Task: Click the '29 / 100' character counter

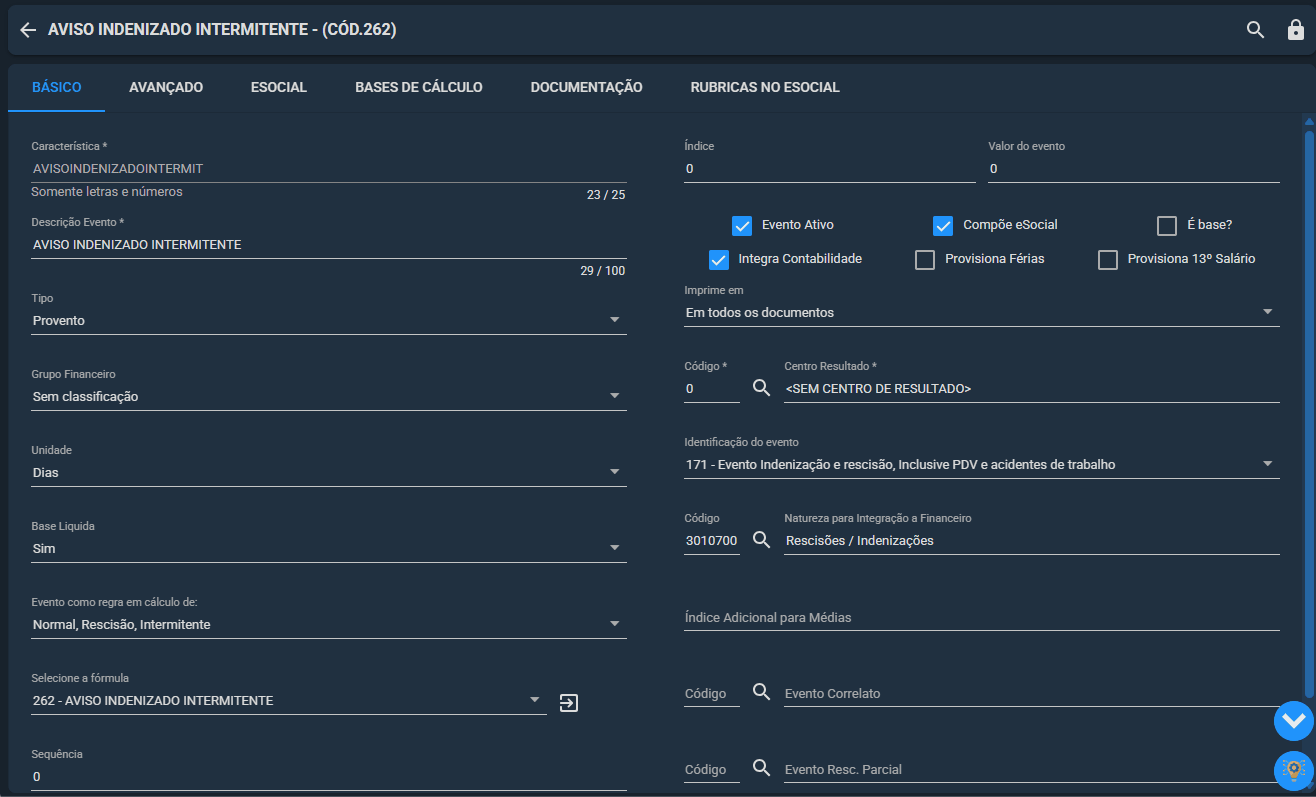Action: click(x=603, y=271)
